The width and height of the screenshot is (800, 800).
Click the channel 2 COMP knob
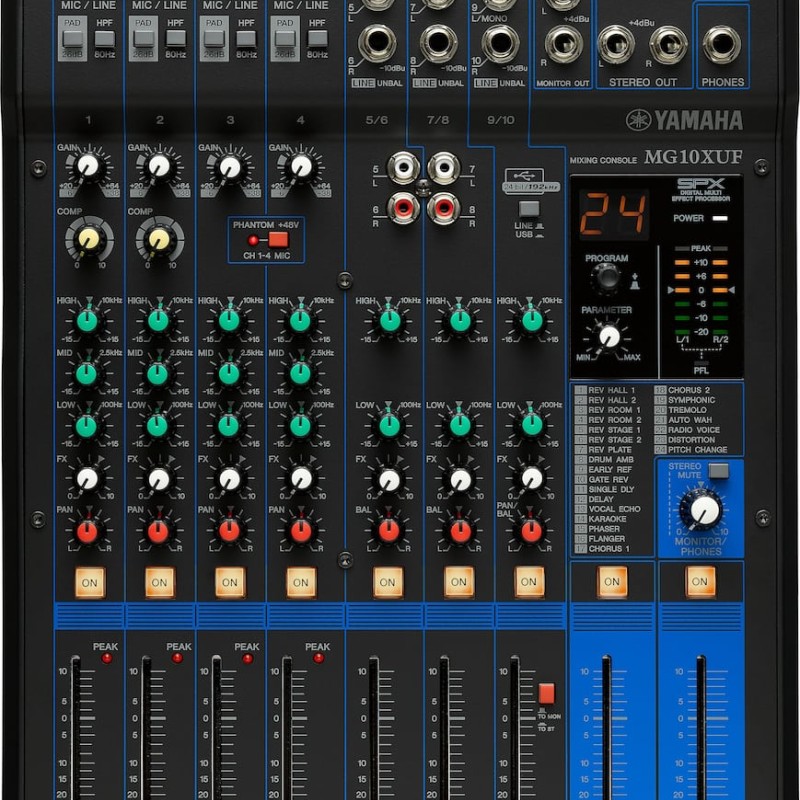pos(160,239)
